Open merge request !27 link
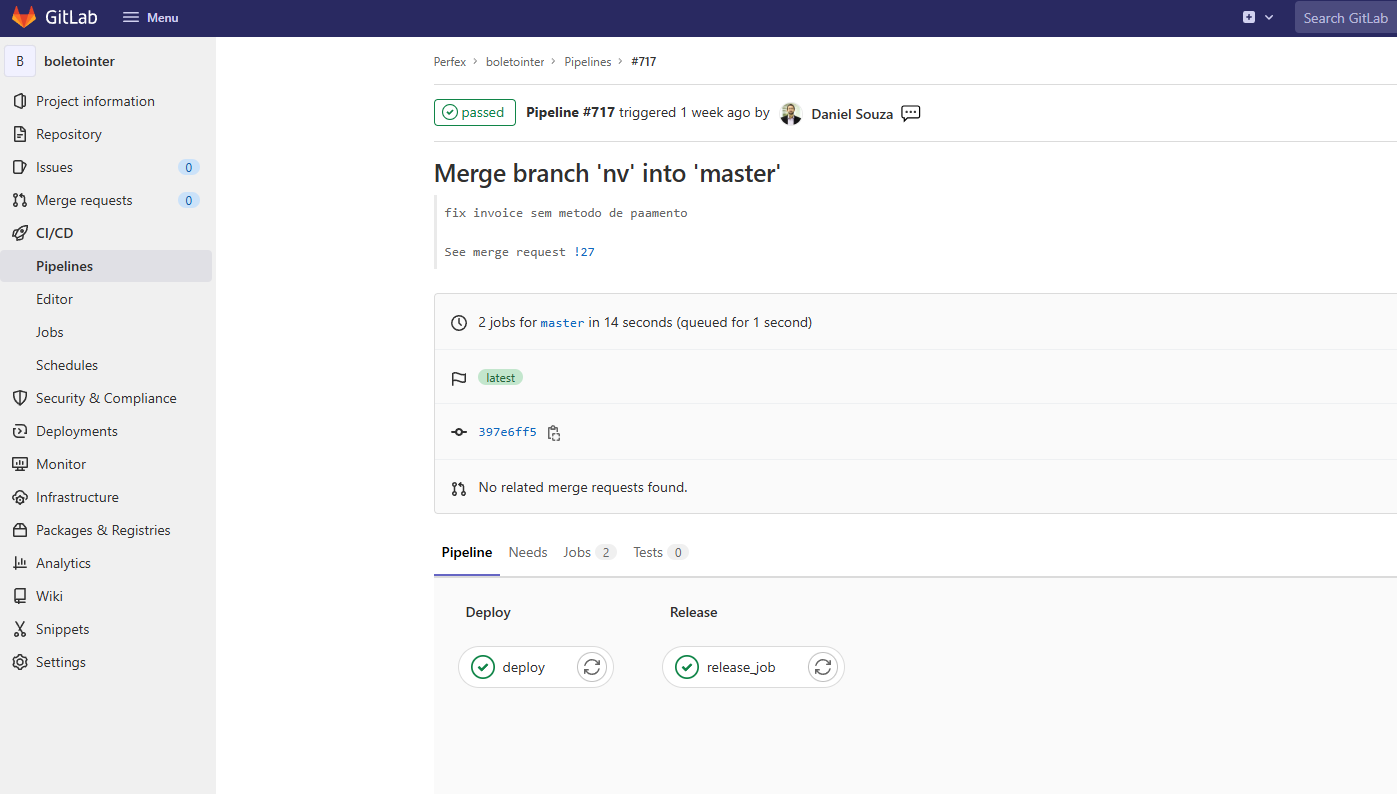Viewport: 1397px width, 794px height. (585, 252)
